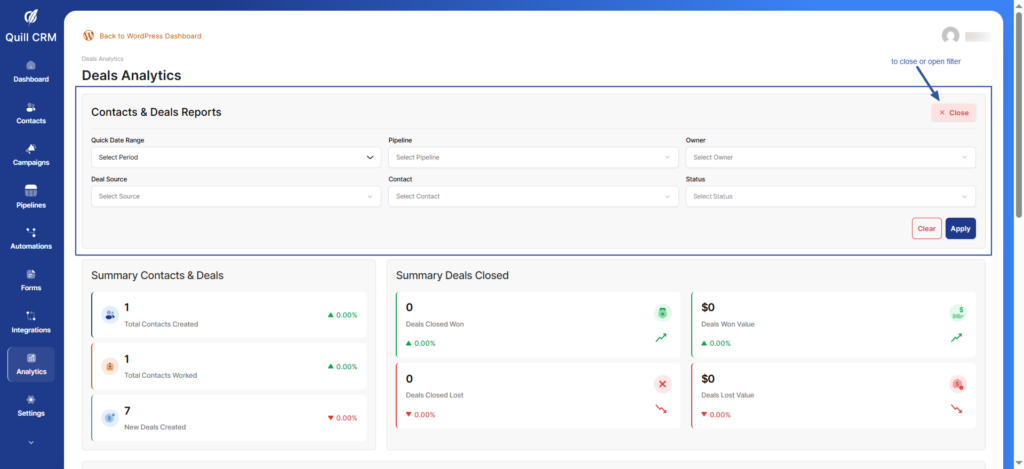Open the Integrations page icon
Viewport: 1024px width, 469px height.
[x=31, y=316]
